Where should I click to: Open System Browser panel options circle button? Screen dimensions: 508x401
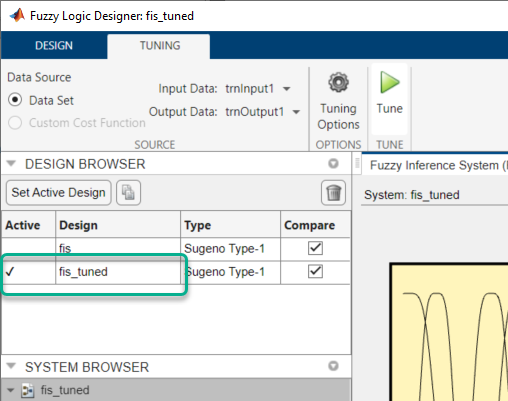tap(333, 366)
